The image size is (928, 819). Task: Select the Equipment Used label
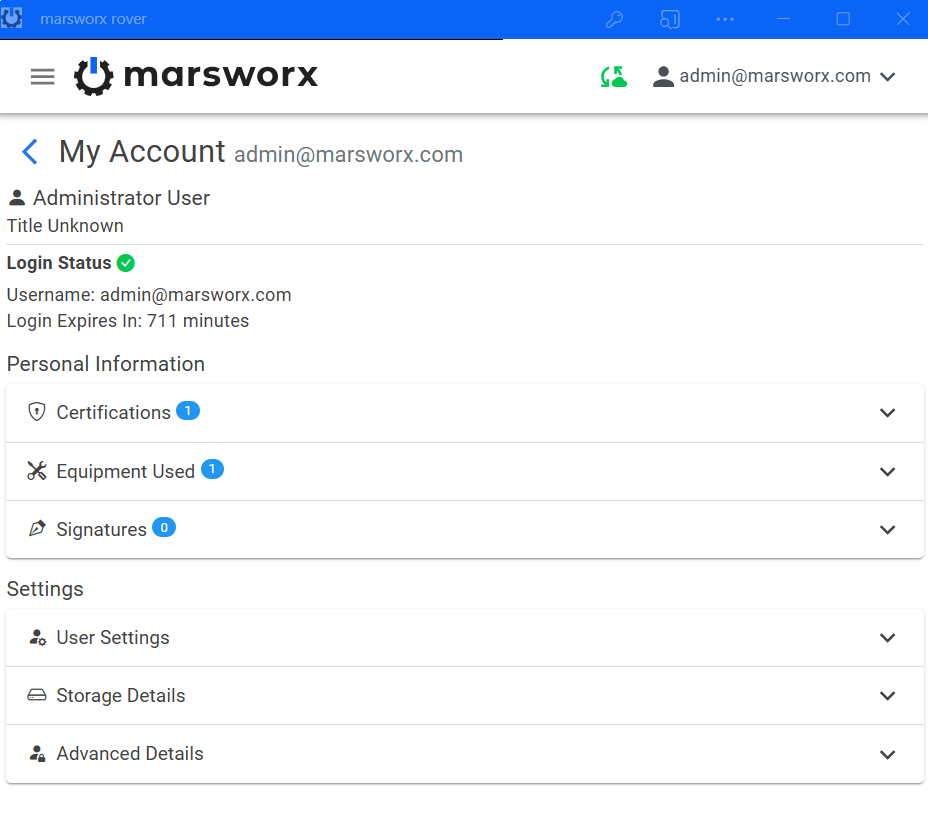click(x=125, y=472)
